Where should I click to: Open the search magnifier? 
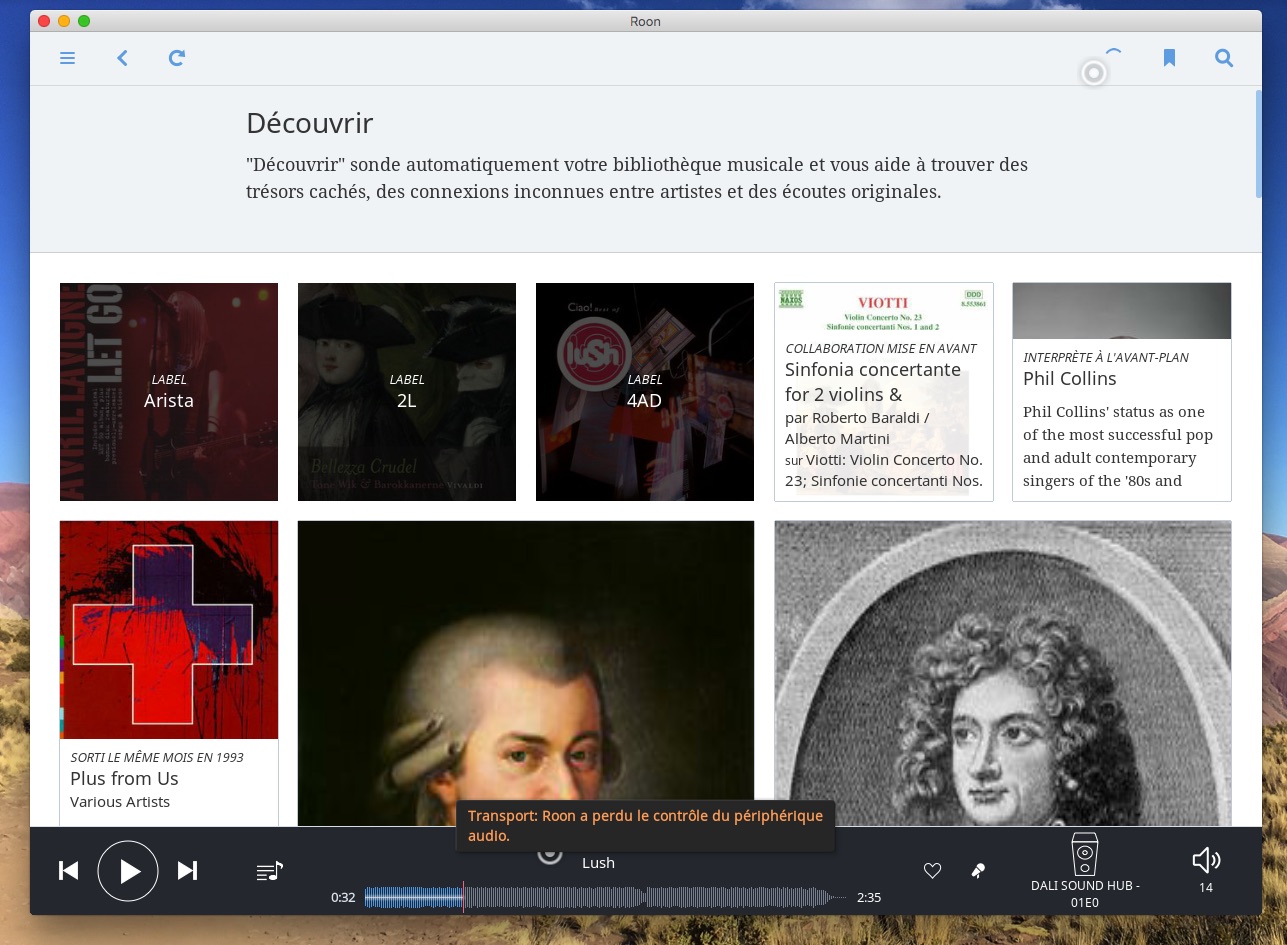tap(1224, 58)
